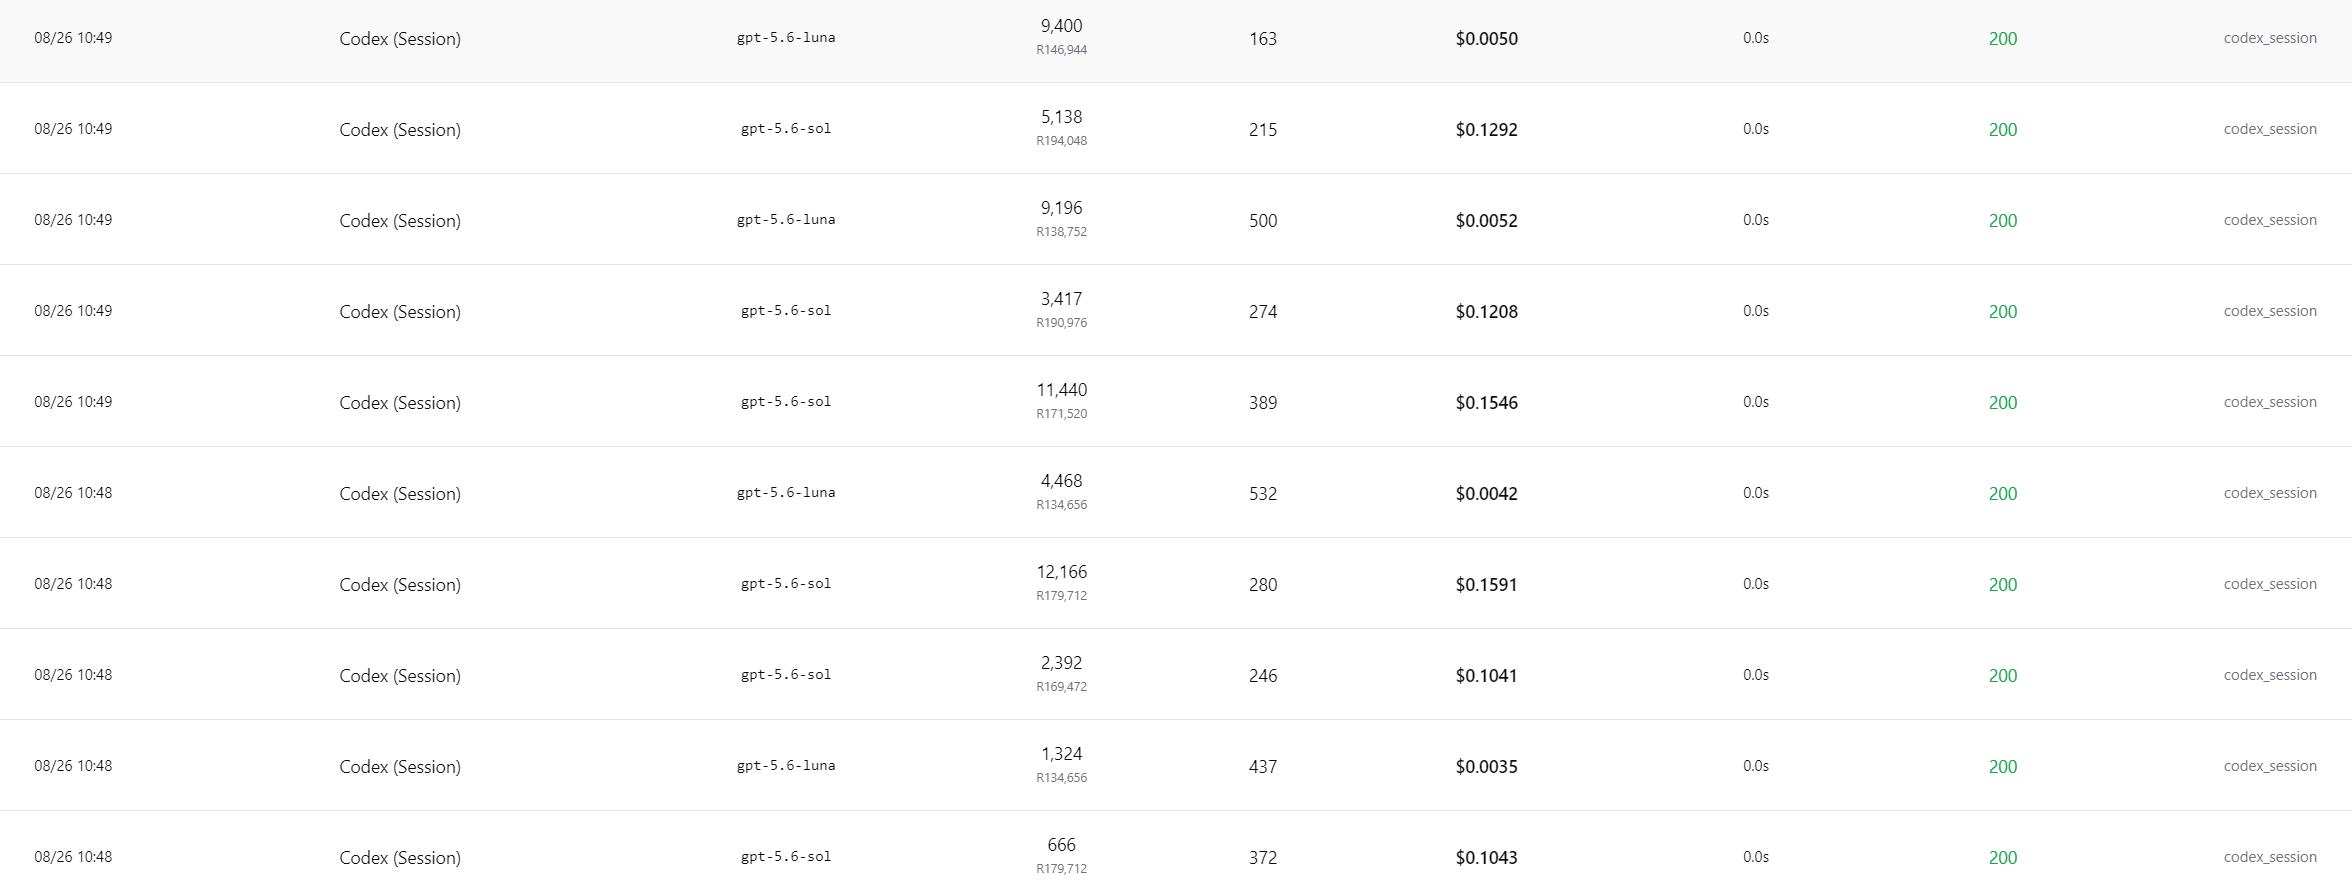Open the row with 3,417 input tokens
Screen dimensions: 2352x888
[x=1176, y=310]
